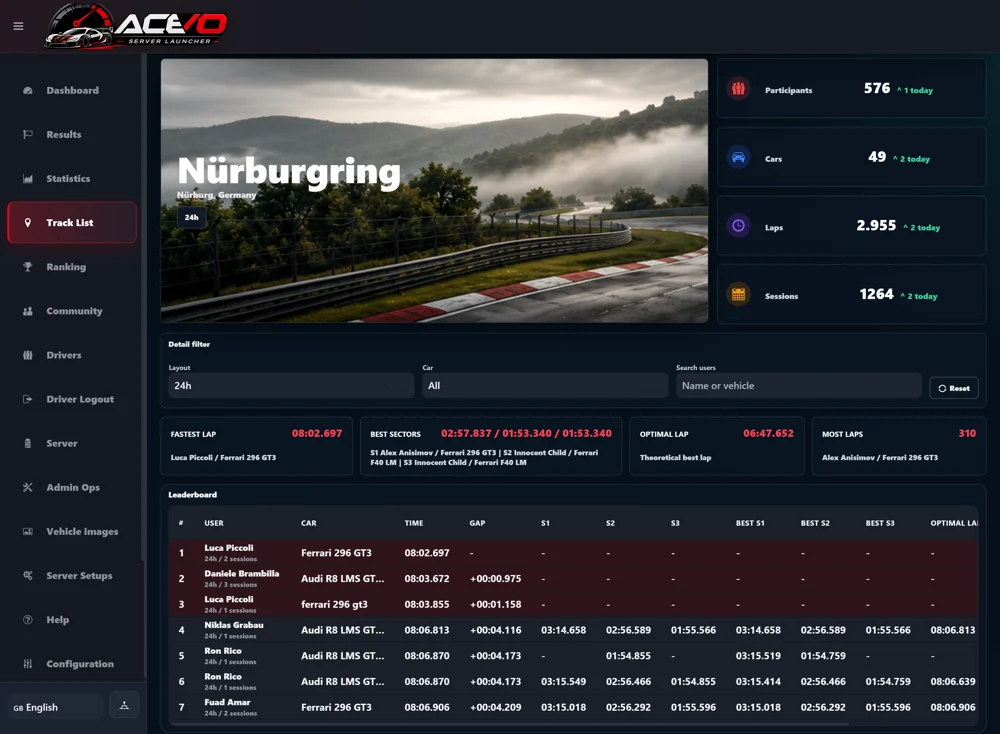
Task: Click the Help question mark icon
Action: [x=27, y=620]
